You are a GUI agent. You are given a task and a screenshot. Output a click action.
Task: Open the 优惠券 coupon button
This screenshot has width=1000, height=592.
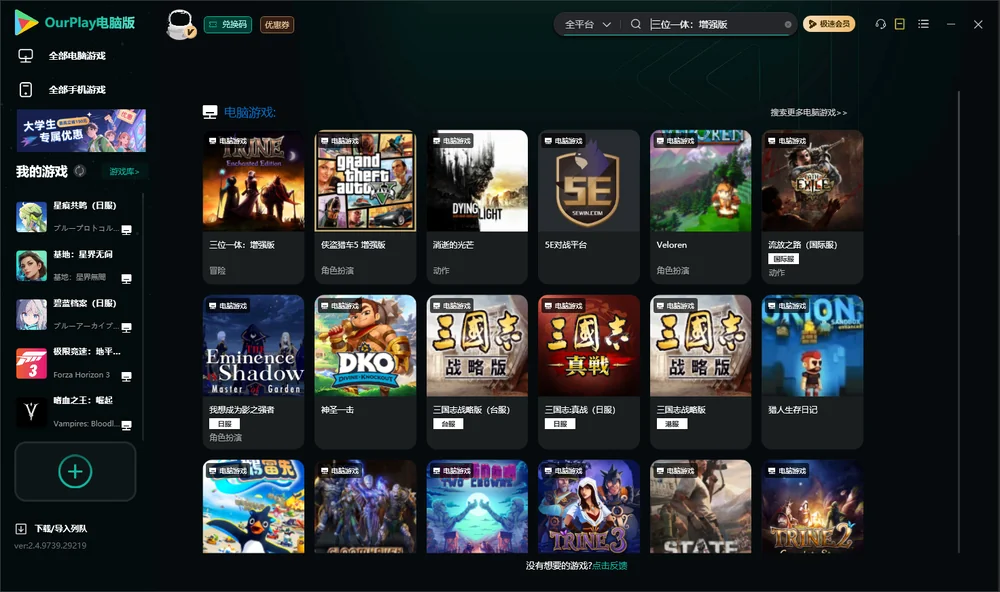[277, 24]
